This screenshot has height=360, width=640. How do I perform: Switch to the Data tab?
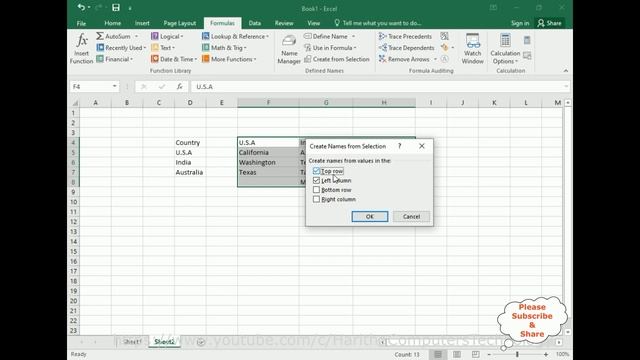[x=254, y=23]
